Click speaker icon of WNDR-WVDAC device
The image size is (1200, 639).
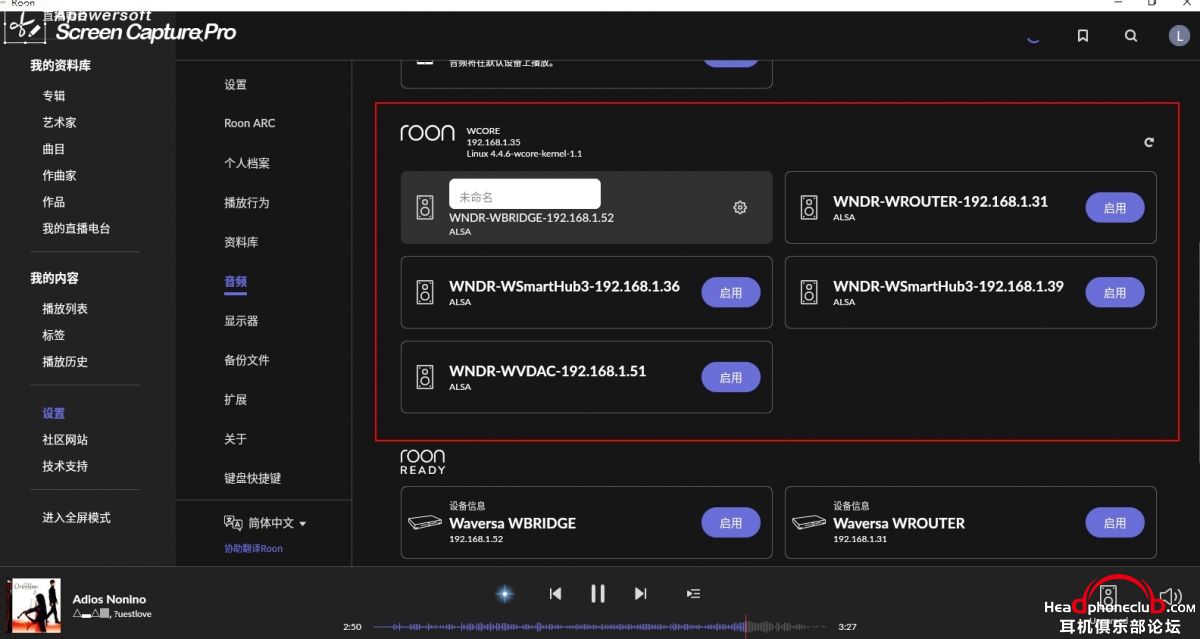tap(425, 377)
